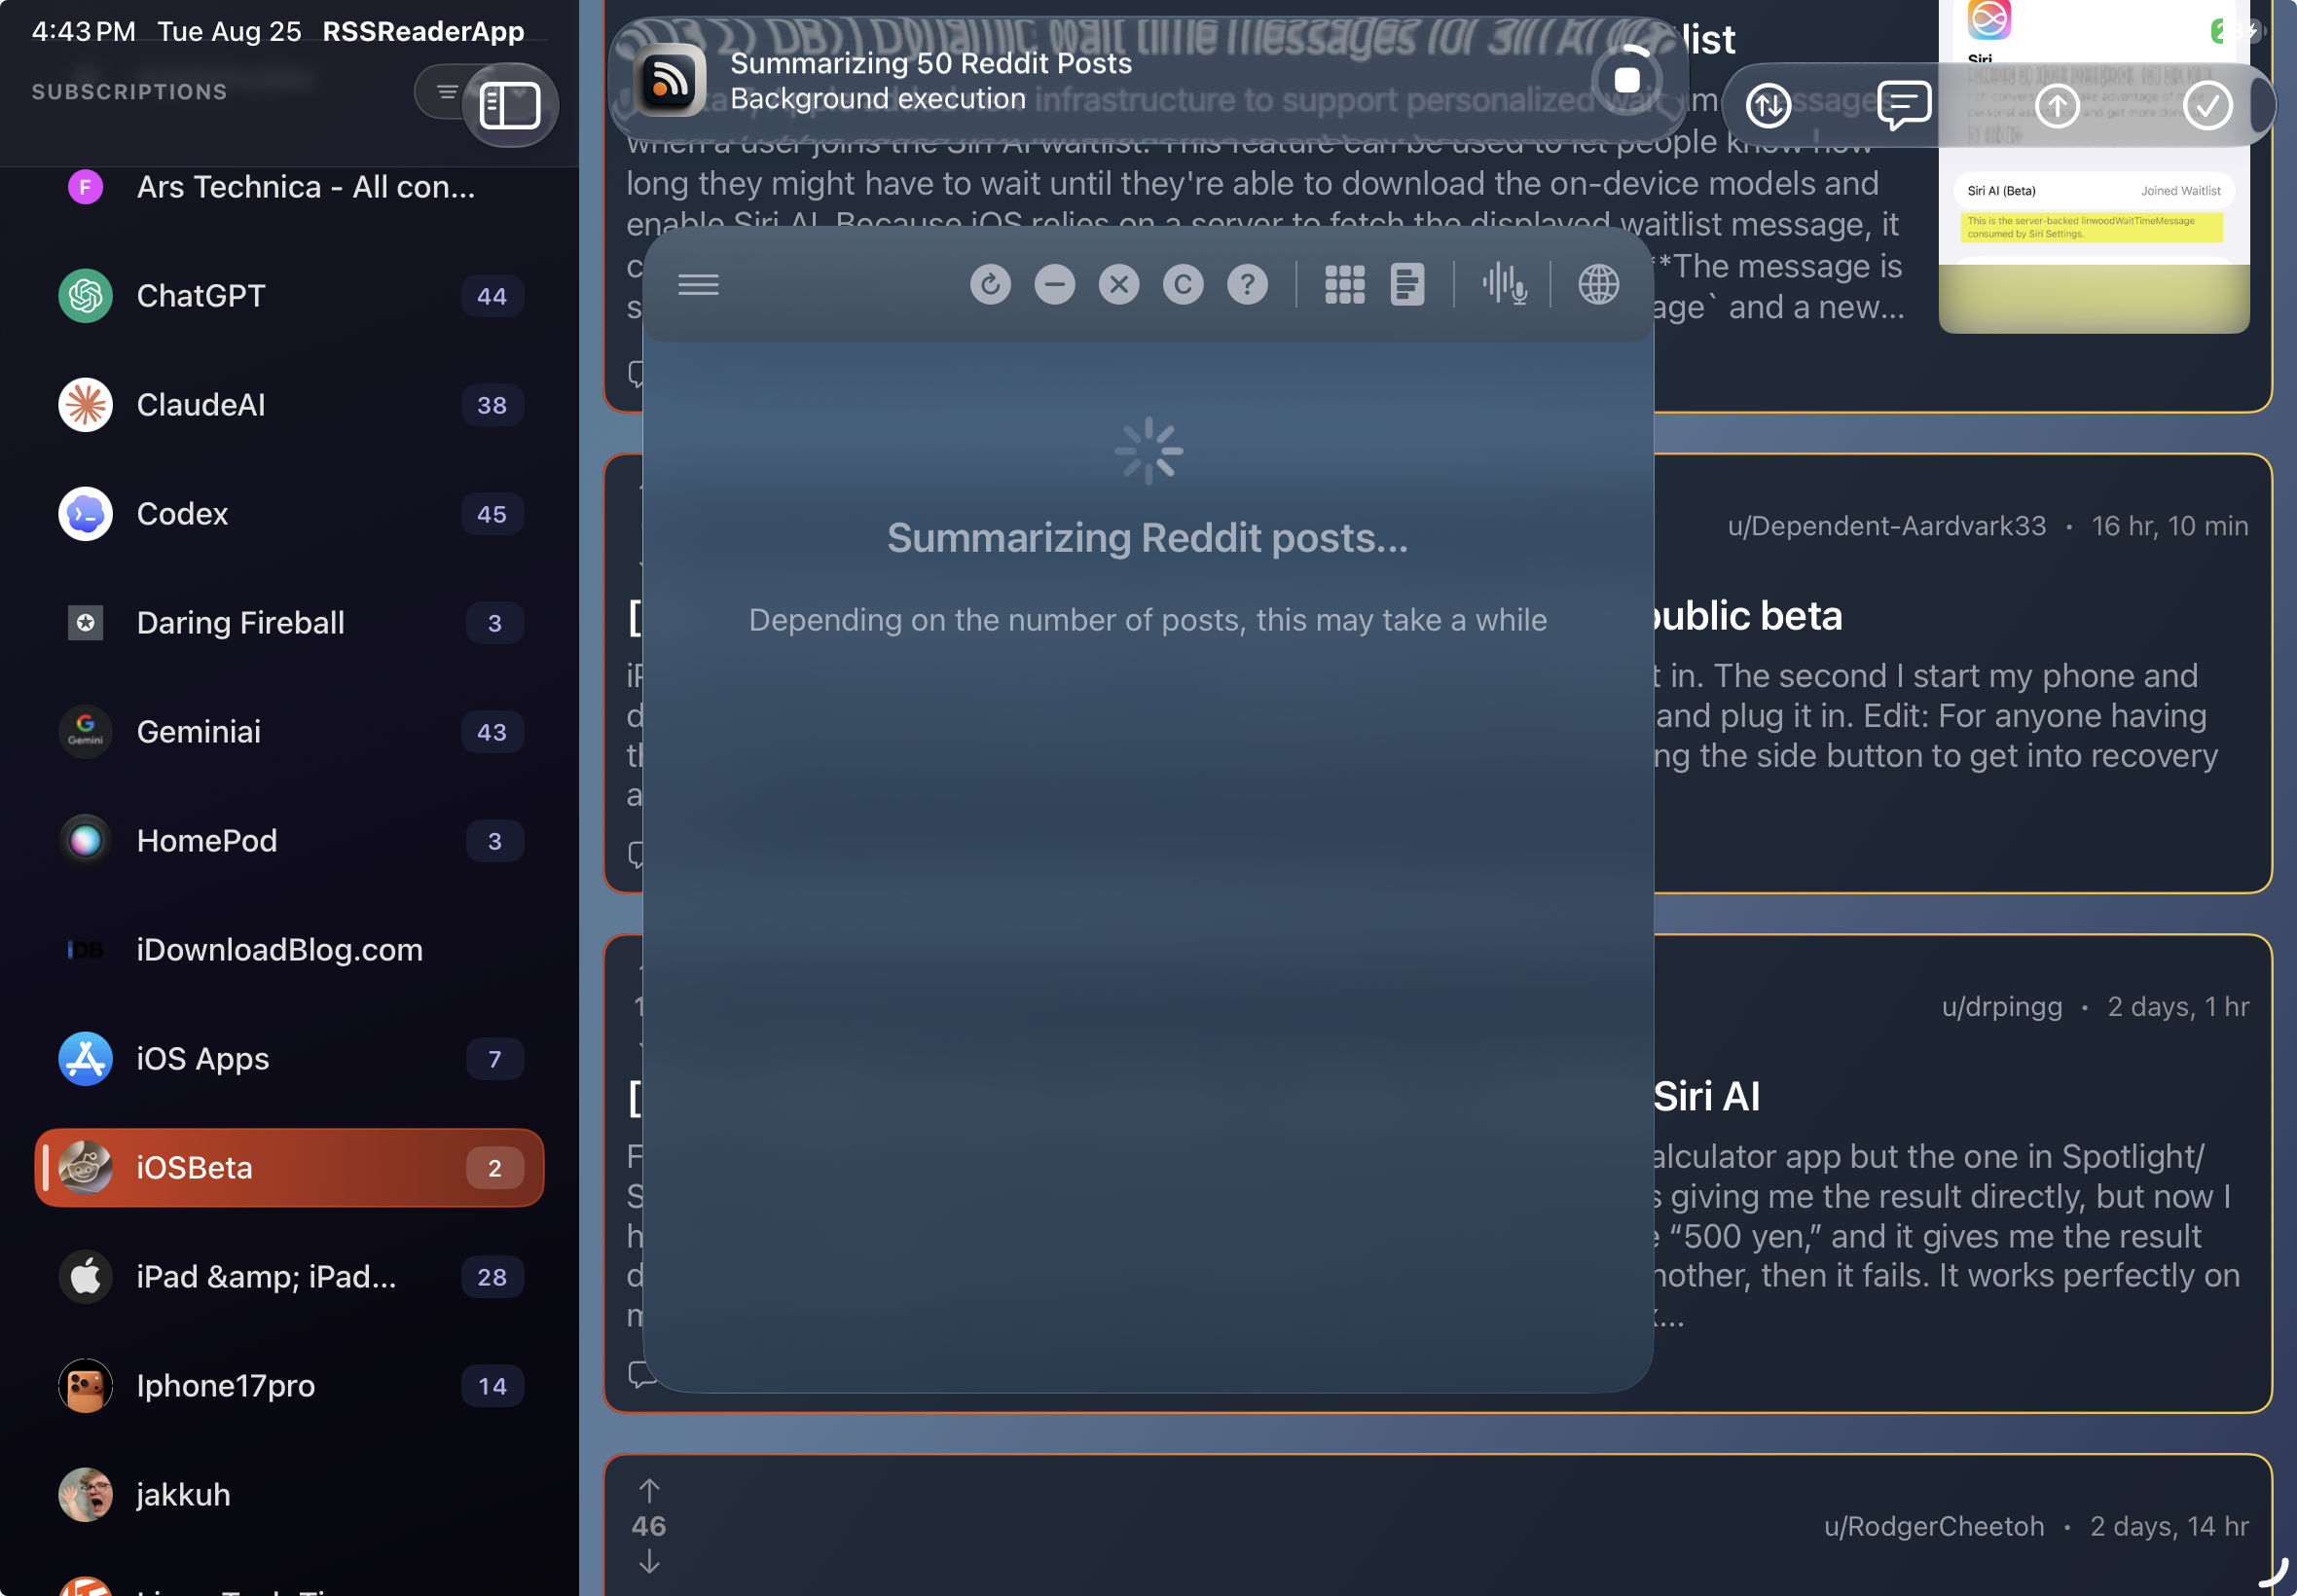The height and width of the screenshot is (1596, 2297).
Task: Click the '16 hr, 10 min' post timestamp
Action: tap(2170, 526)
